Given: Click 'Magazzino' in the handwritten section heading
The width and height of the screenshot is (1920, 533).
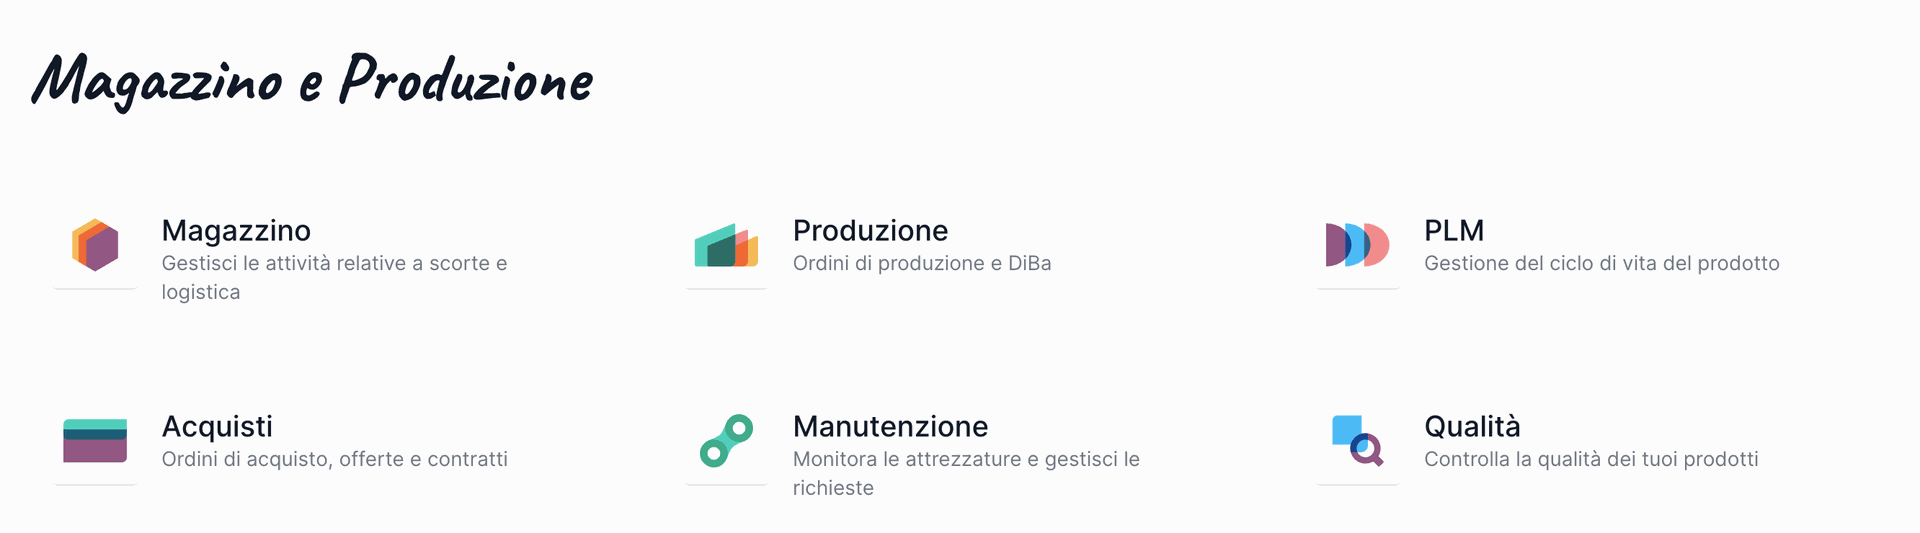Looking at the screenshot, I should click(158, 82).
